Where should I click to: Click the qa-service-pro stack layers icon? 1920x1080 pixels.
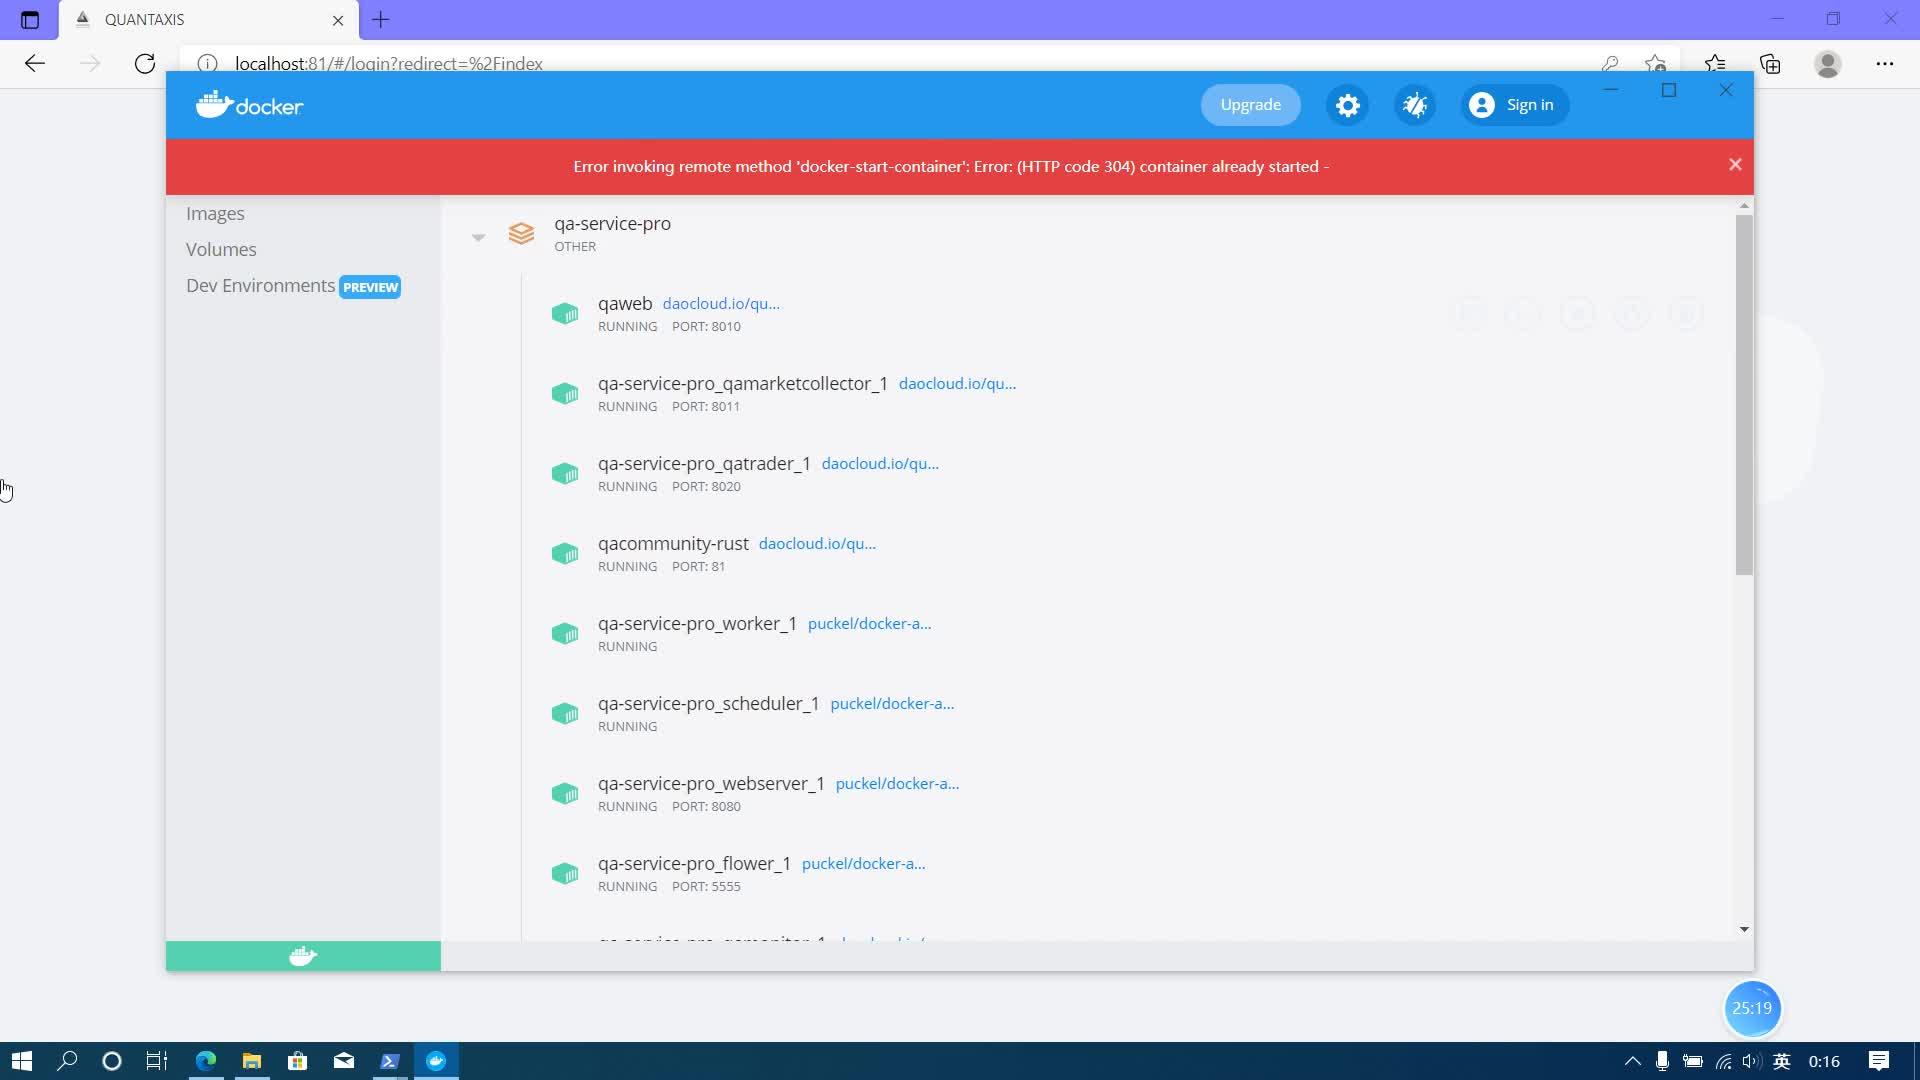pos(521,234)
